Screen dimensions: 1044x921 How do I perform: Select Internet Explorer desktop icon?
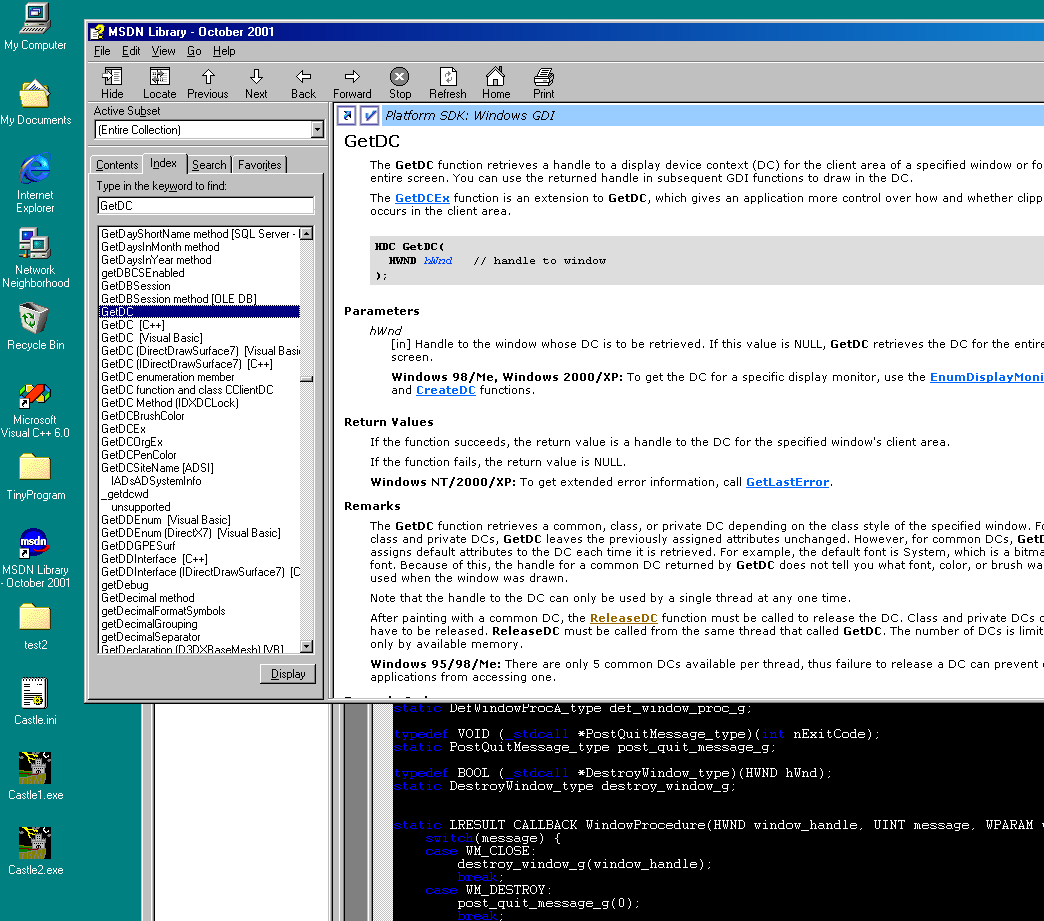point(35,184)
